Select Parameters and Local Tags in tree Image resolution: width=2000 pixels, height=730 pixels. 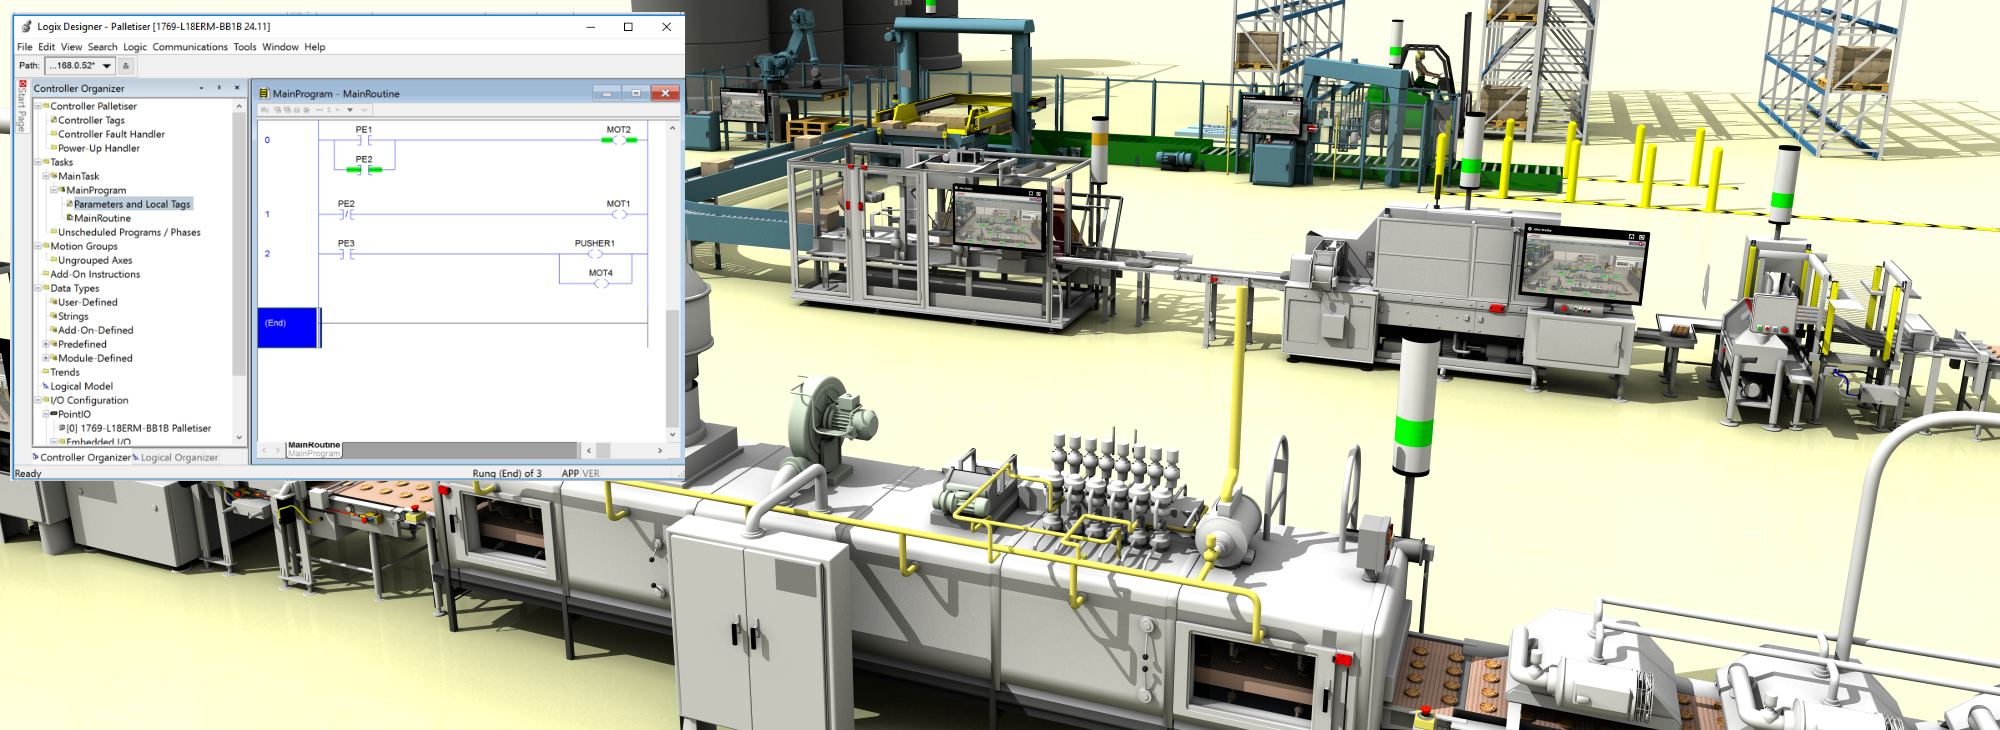[x=132, y=204]
